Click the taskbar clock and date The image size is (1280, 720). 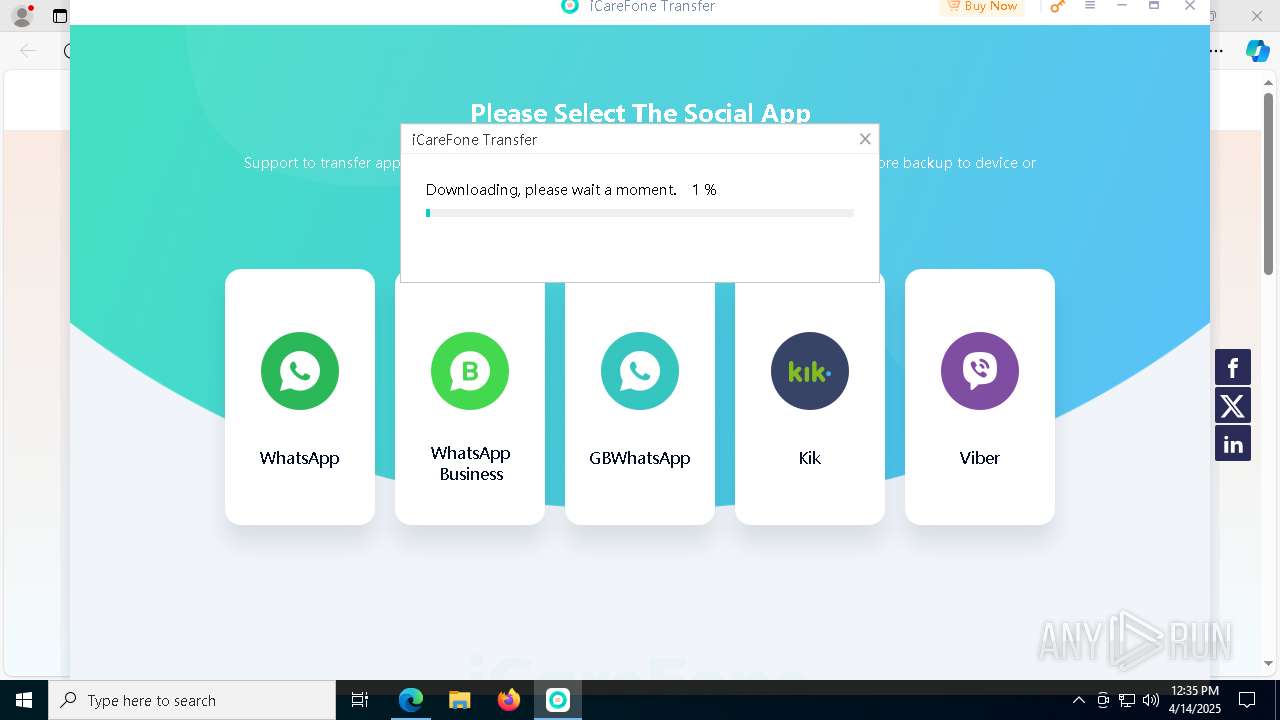1195,700
